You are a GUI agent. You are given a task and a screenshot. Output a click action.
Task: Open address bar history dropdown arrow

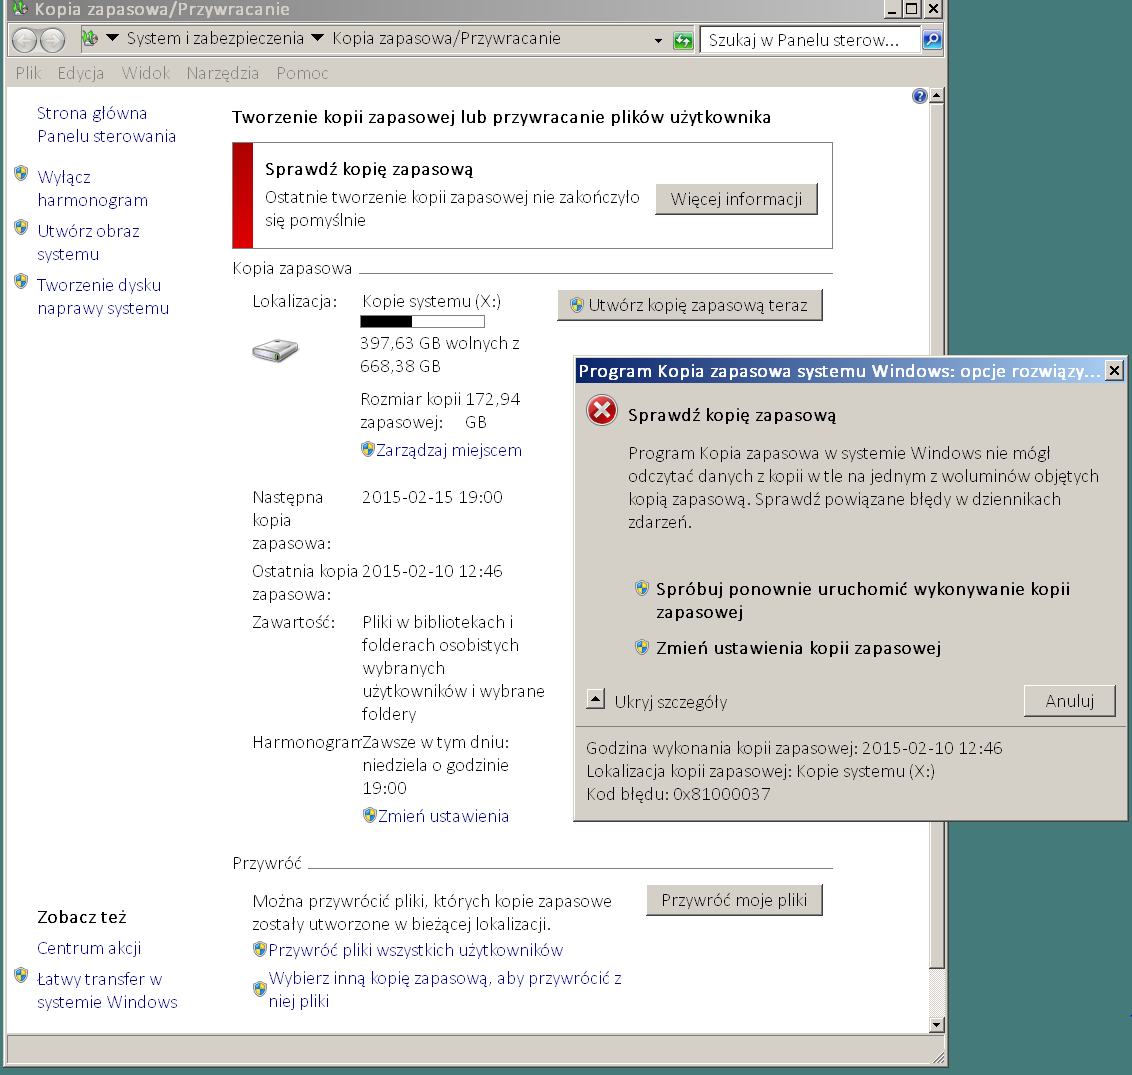[658, 41]
